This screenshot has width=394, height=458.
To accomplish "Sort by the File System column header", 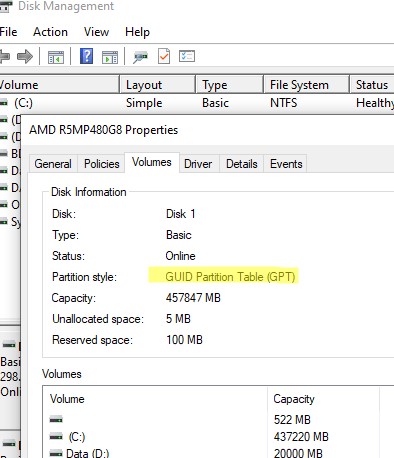I will (306, 85).
